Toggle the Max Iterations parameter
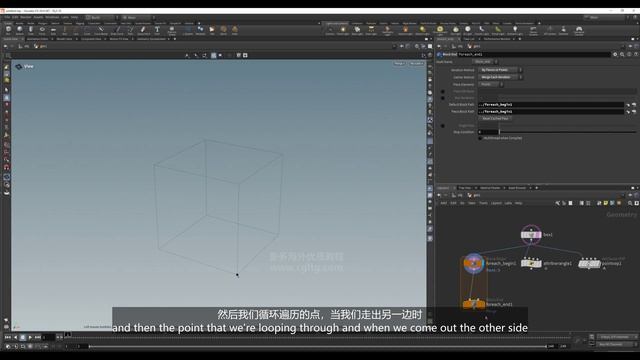This screenshot has height=360, width=640. click(x=443, y=98)
